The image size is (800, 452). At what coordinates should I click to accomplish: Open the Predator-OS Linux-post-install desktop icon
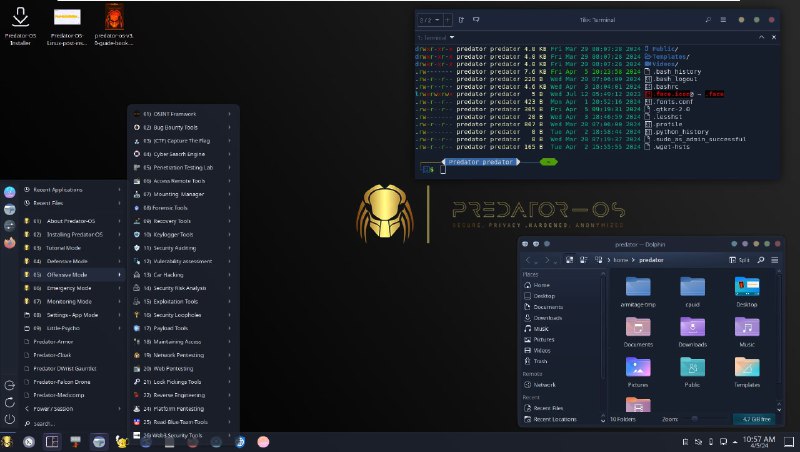click(x=67, y=25)
